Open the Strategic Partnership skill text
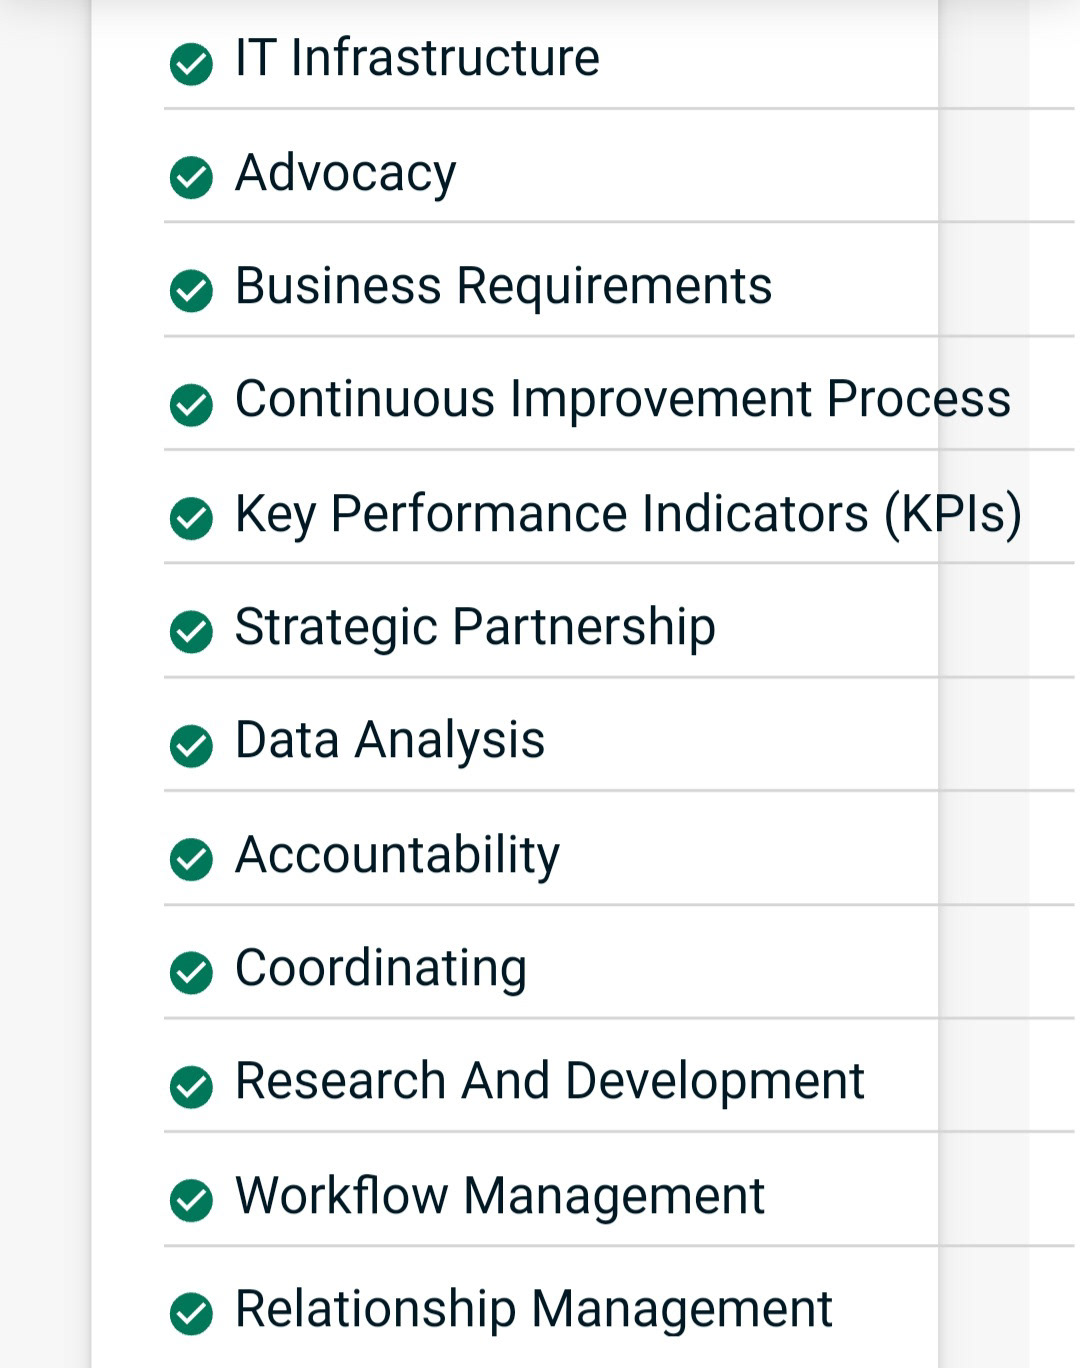The width and height of the screenshot is (1080, 1368). [475, 627]
